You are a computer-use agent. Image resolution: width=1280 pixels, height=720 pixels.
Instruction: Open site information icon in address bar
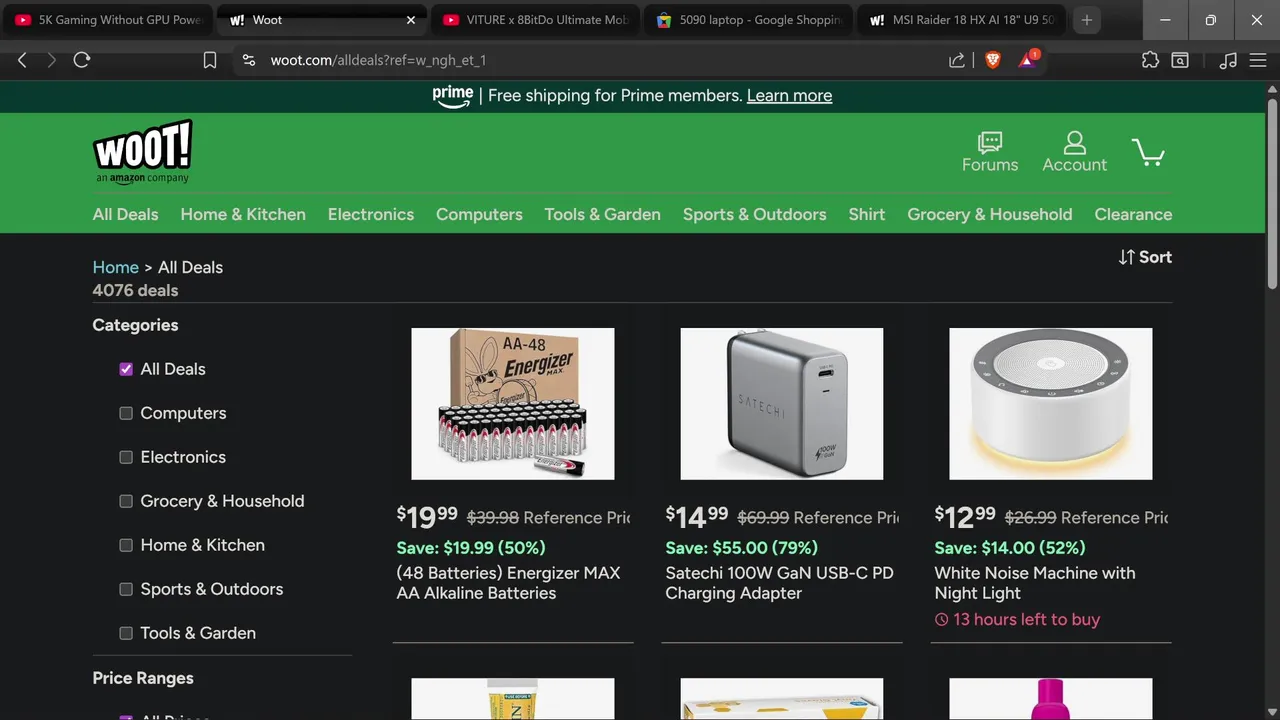pos(249,60)
